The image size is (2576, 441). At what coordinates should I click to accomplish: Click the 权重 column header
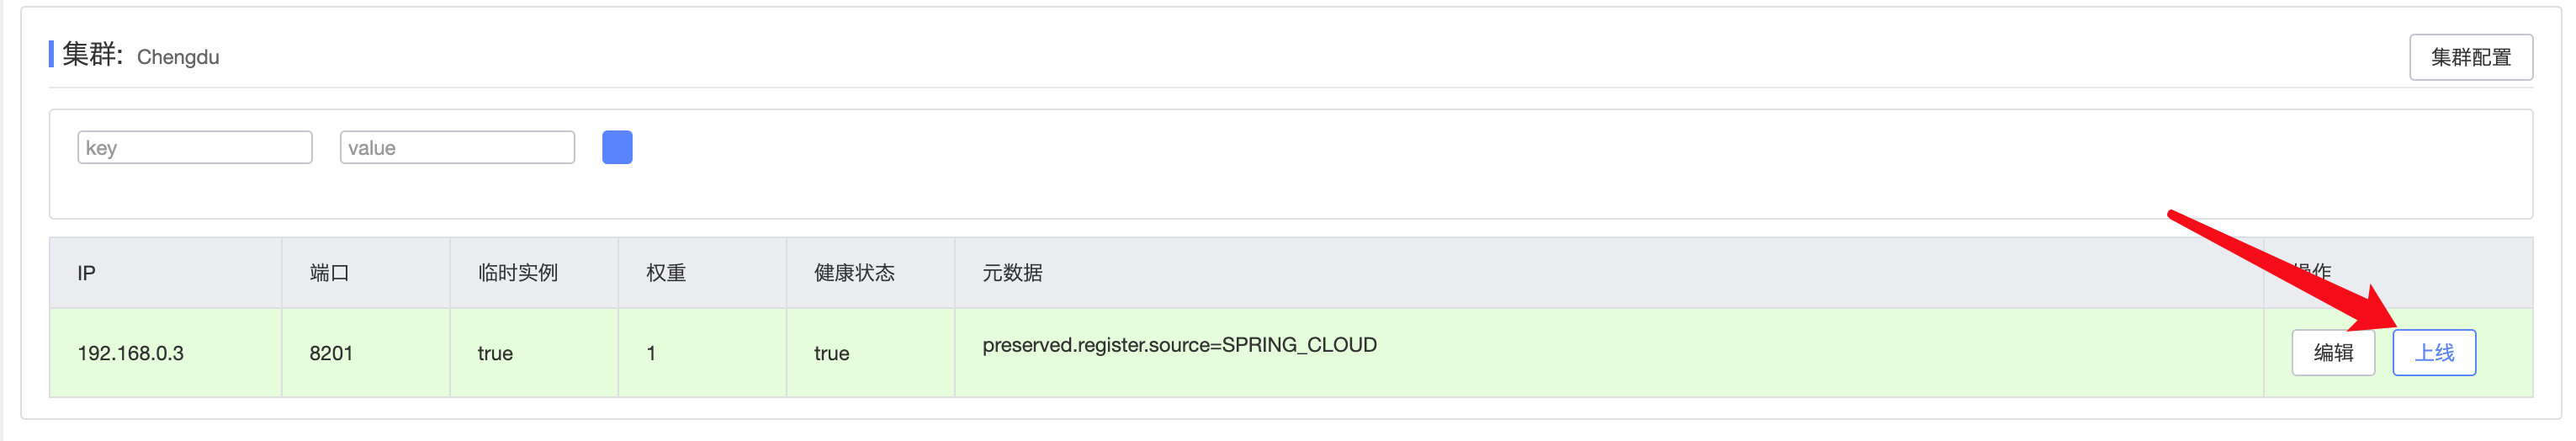pos(666,273)
